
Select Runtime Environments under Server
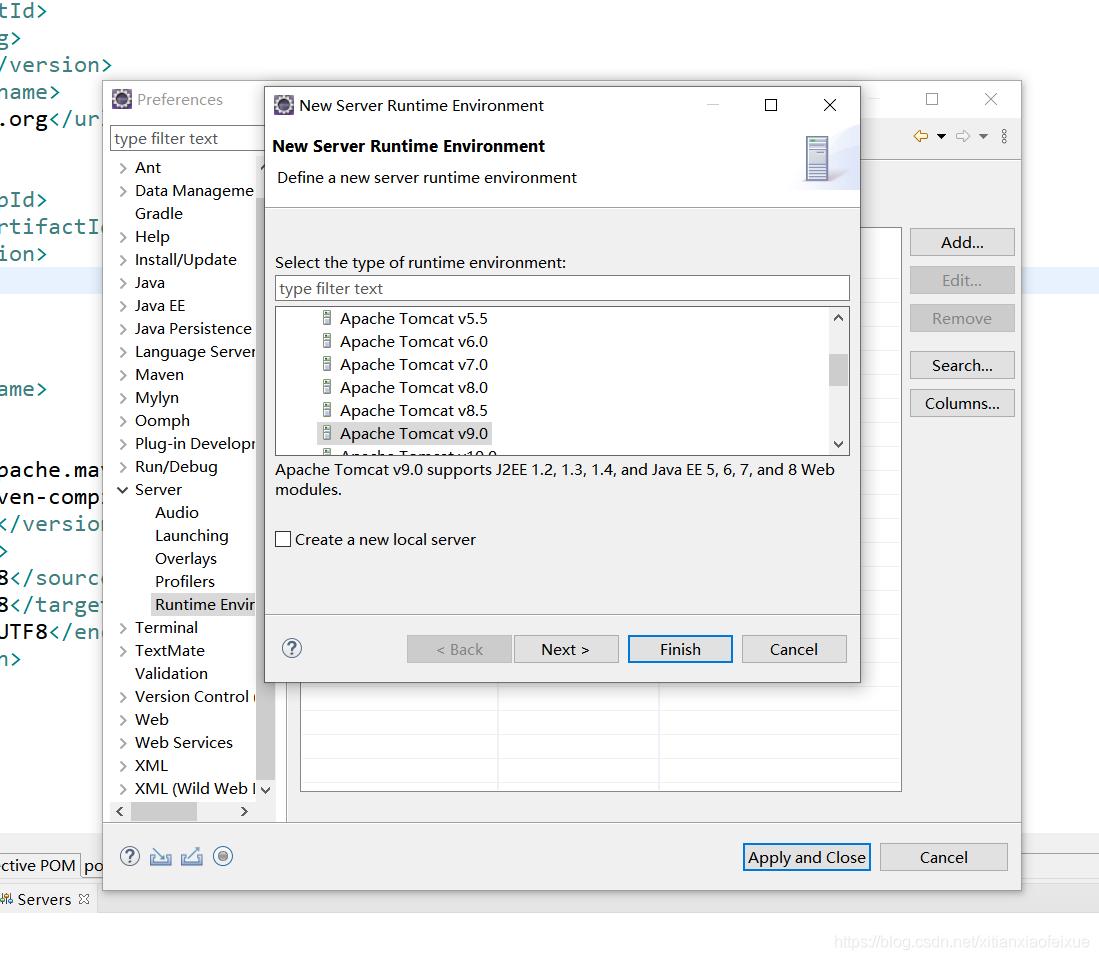coord(204,604)
